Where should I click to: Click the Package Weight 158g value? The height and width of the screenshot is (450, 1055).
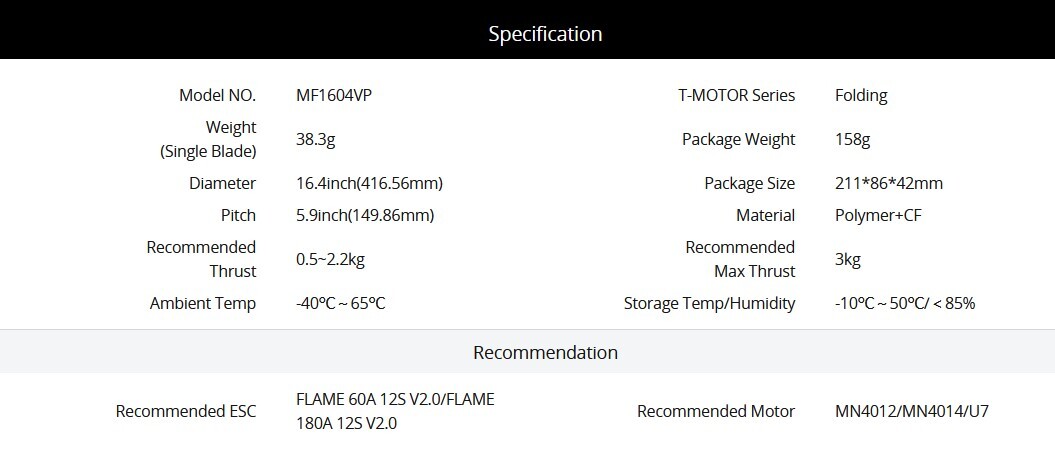pyautogui.click(x=852, y=140)
